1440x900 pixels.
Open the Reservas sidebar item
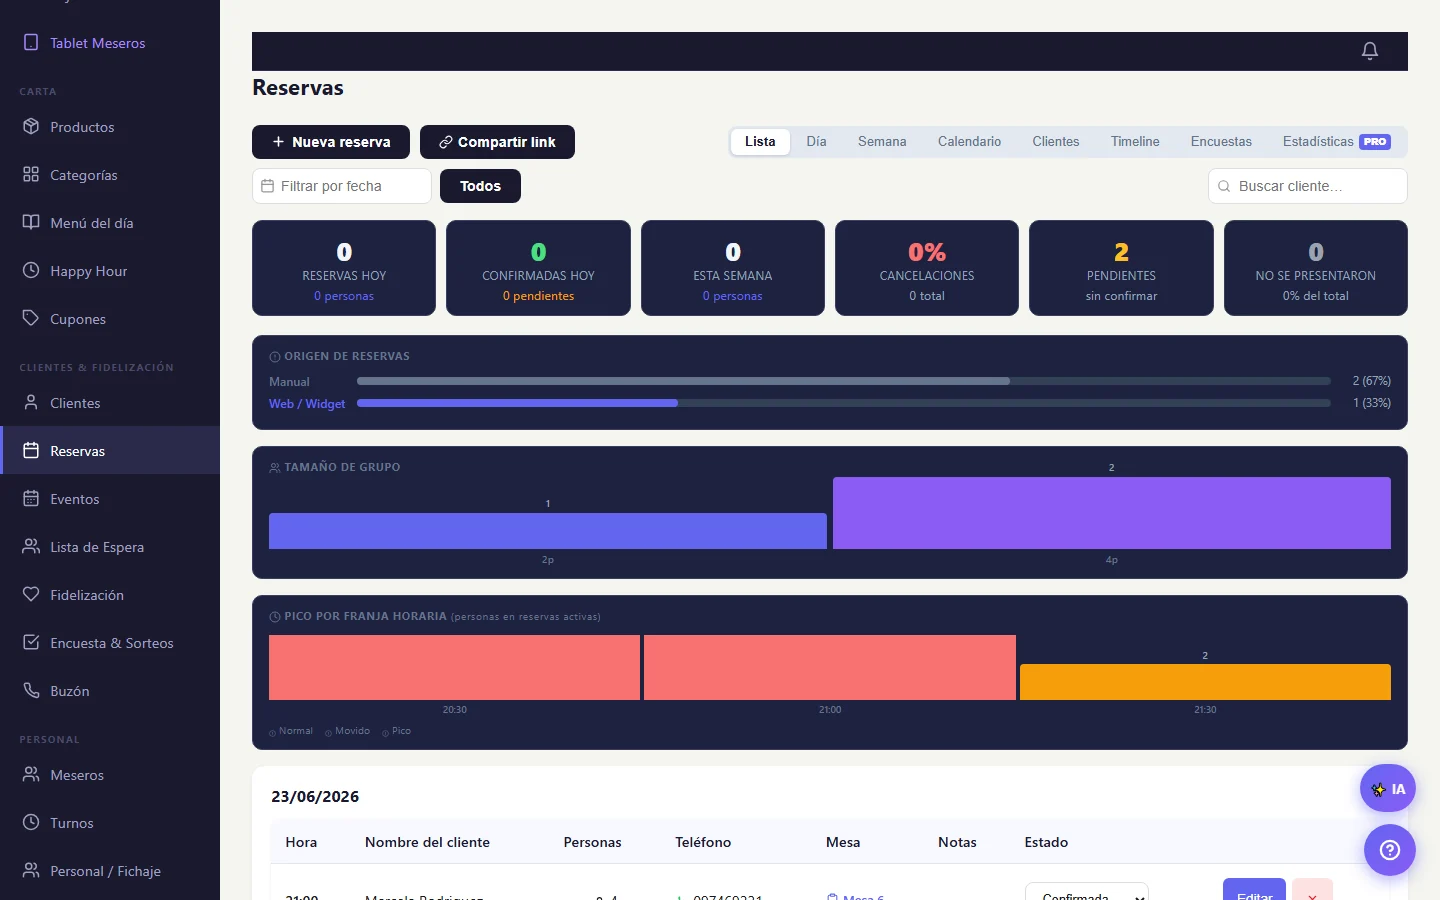tap(110, 451)
